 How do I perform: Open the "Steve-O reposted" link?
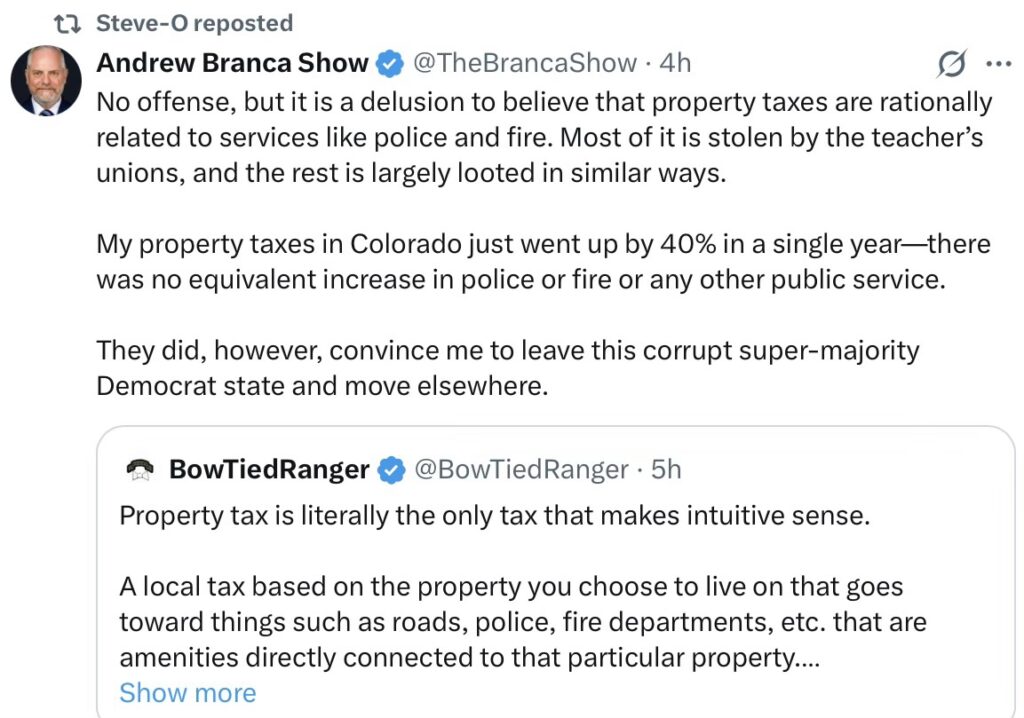point(194,23)
